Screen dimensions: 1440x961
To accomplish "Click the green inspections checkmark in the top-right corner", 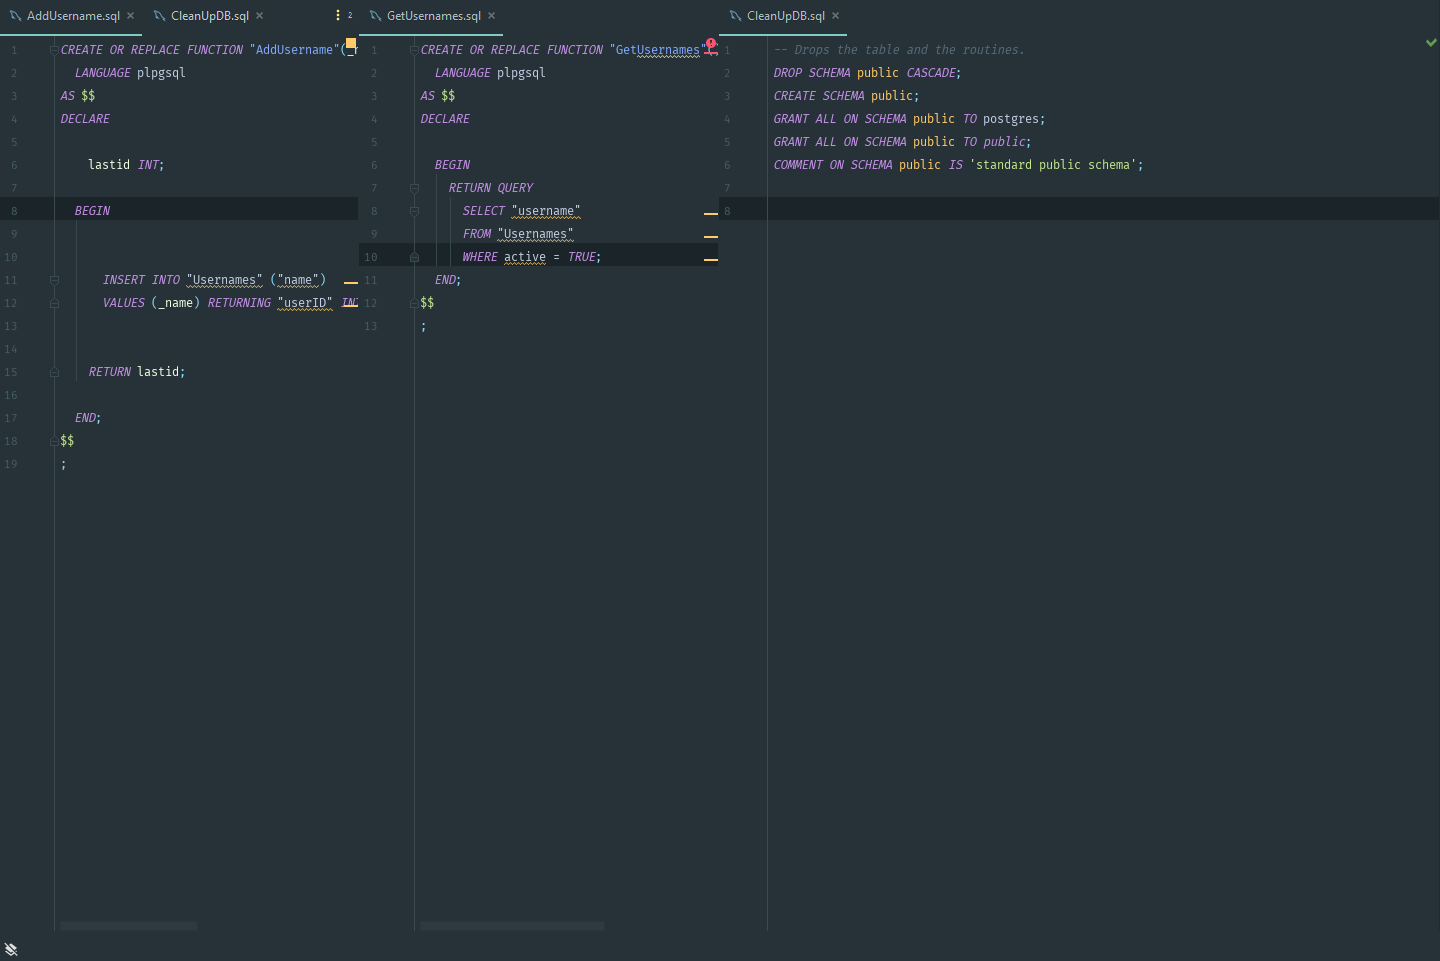I will coord(1431,42).
